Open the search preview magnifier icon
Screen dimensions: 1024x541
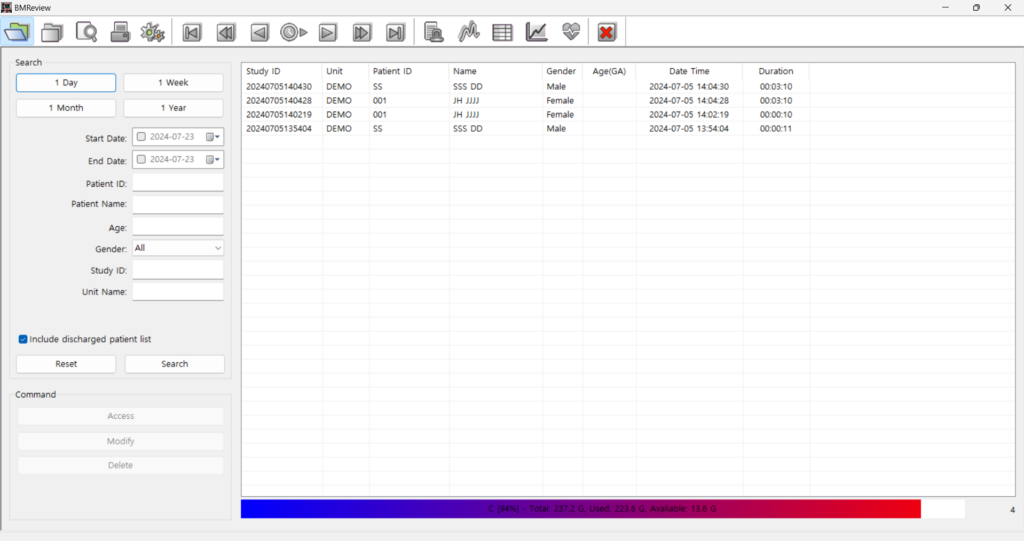[86, 31]
